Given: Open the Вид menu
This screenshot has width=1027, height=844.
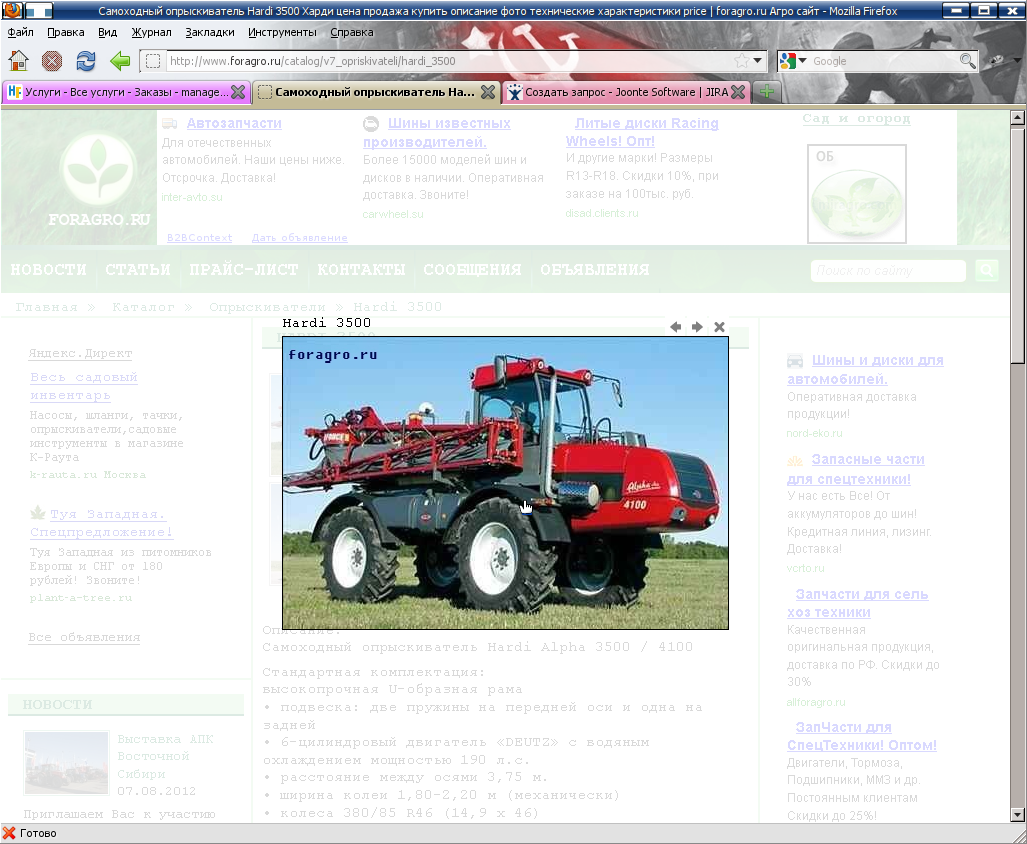Looking at the screenshot, I should (x=107, y=32).
